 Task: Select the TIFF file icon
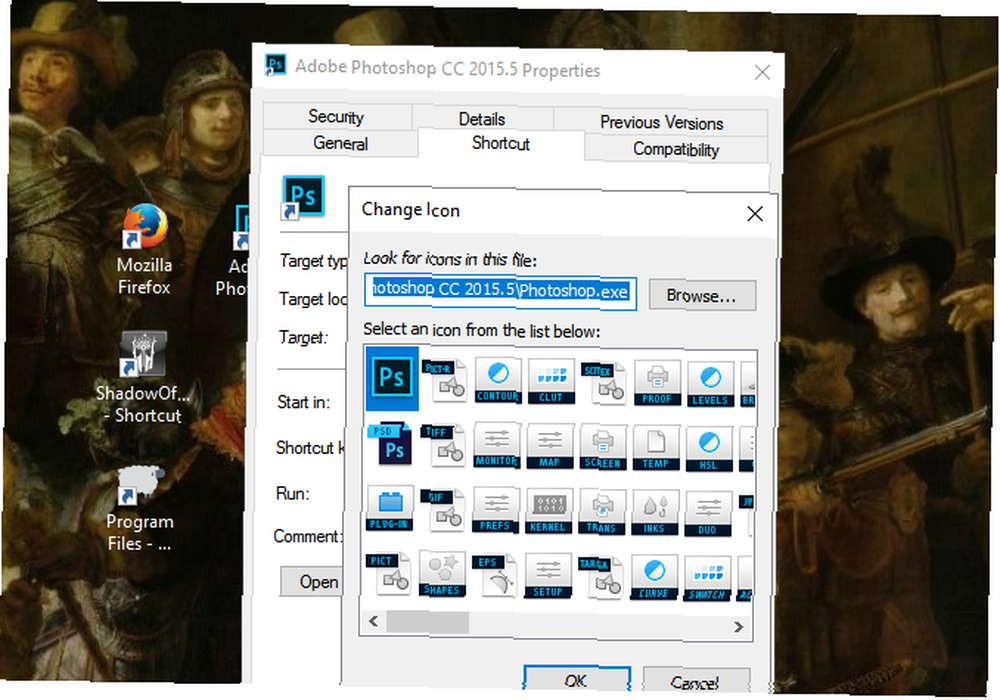(x=443, y=444)
